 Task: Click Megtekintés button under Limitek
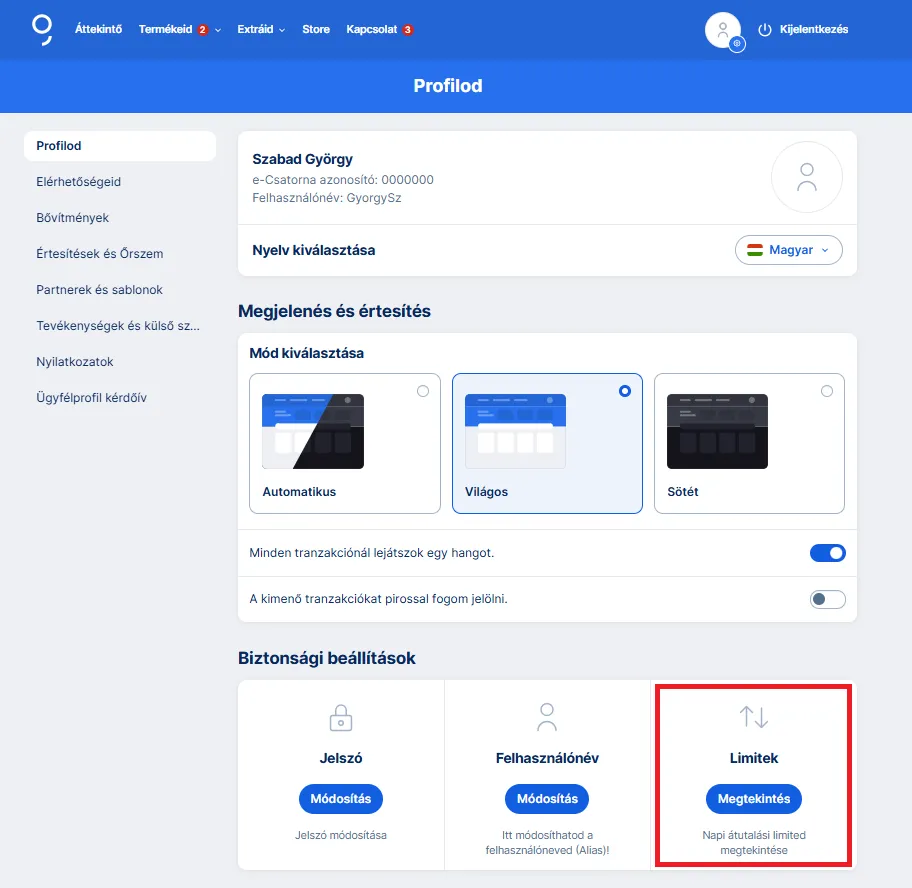coord(753,799)
